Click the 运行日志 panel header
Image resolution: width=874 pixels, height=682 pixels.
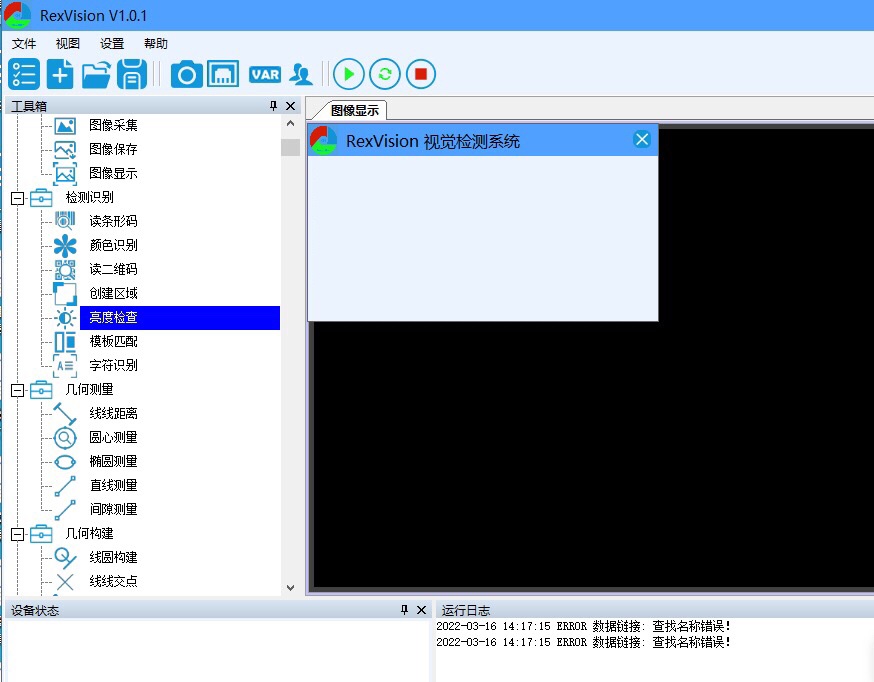click(654, 610)
